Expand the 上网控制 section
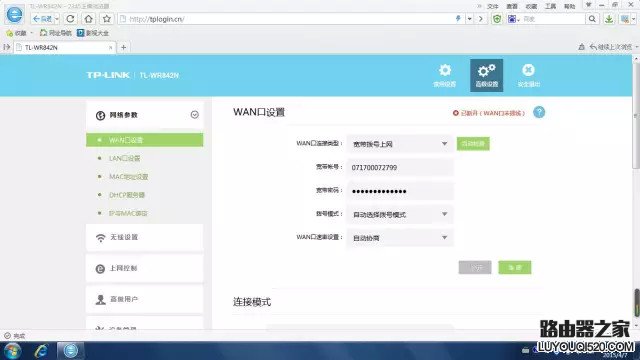The height and width of the screenshot is (360, 640). click(x=144, y=269)
